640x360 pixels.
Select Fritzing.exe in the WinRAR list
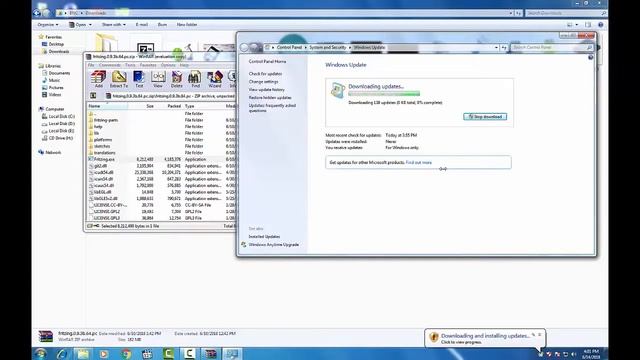[x=104, y=159]
